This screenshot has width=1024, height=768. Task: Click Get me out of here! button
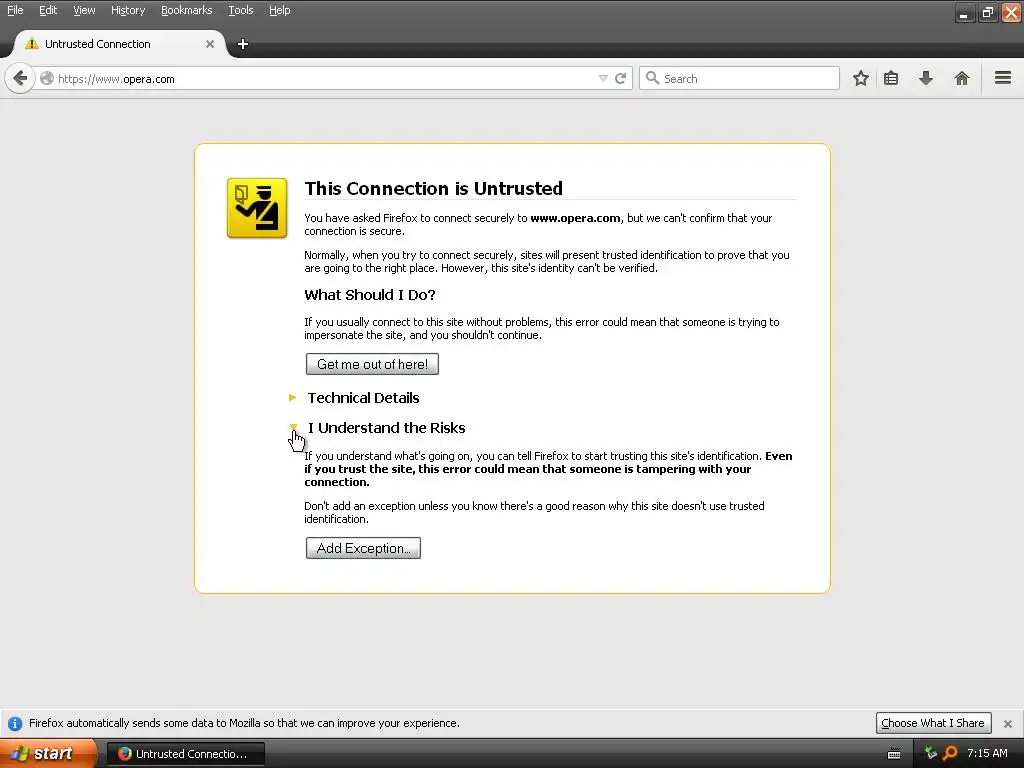pos(372,364)
